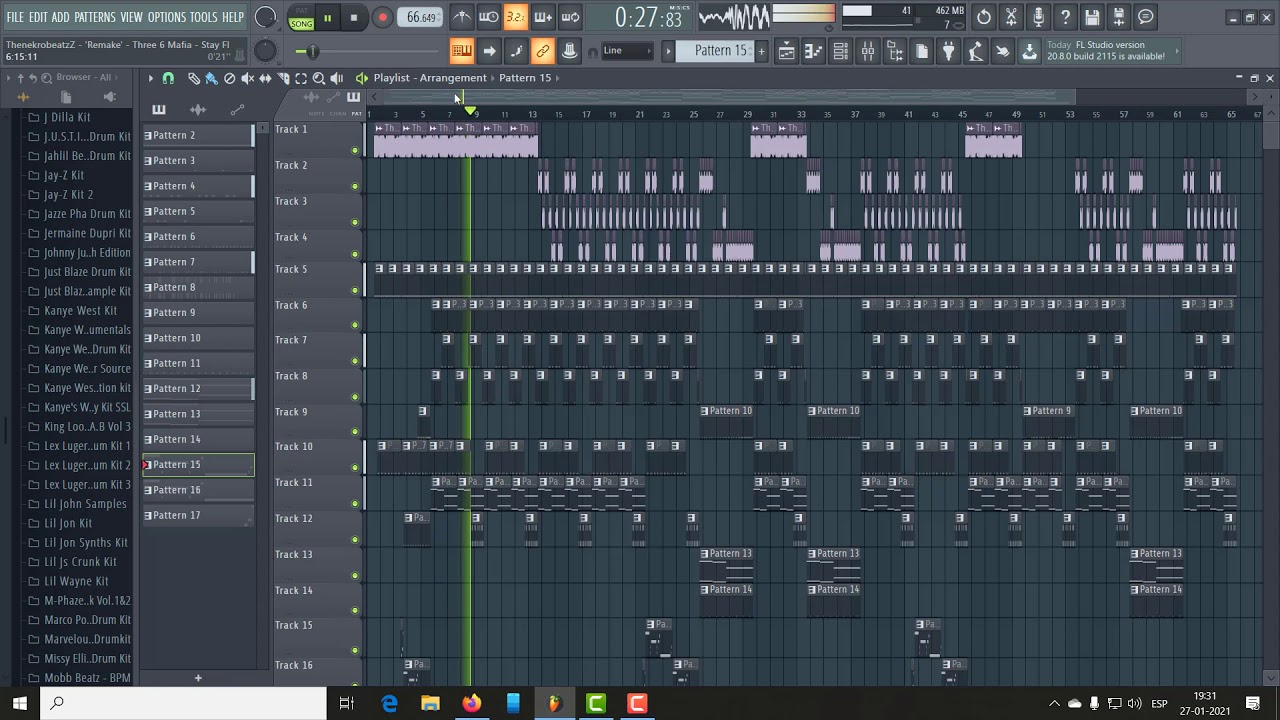Open the EDIT menu
1280x720 pixels.
coord(38,17)
